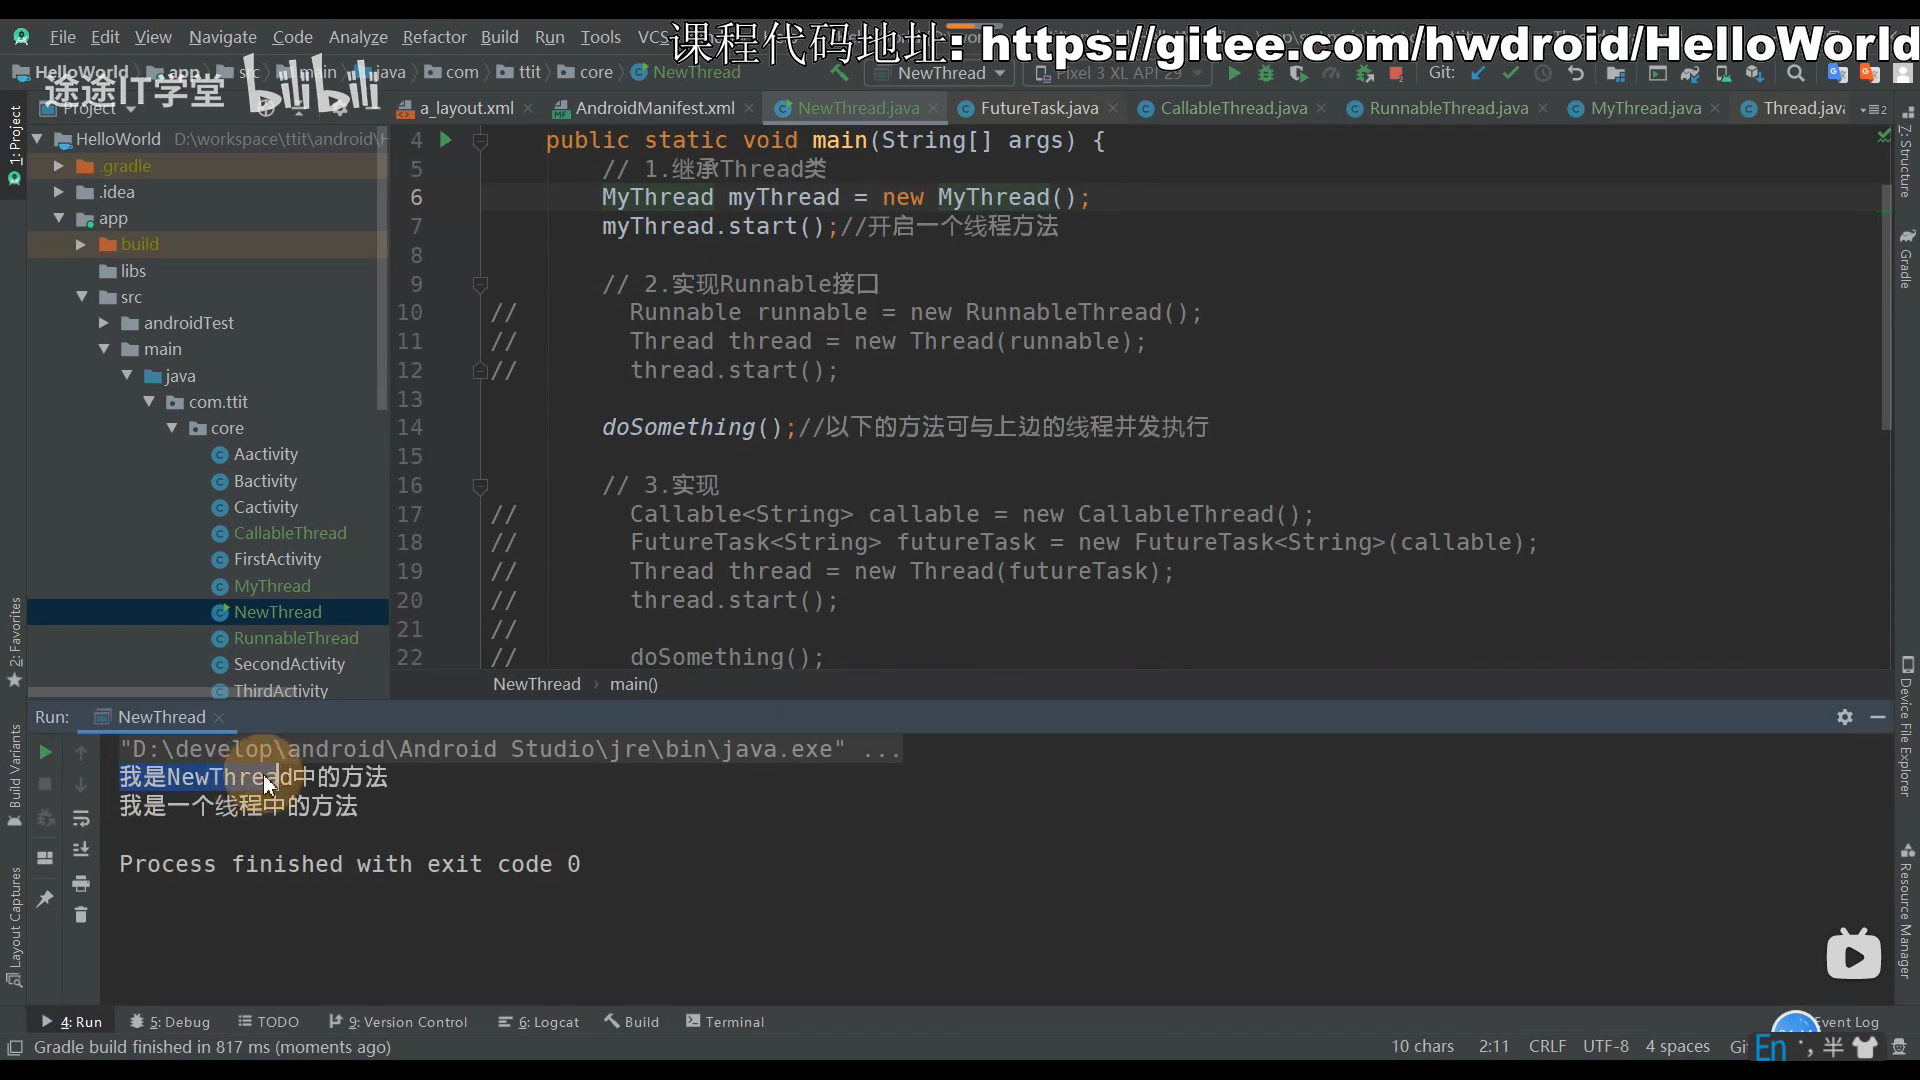Hide the Run panel with the minus icon
Screen dimensions: 1920x1080
click(1878, 717)
